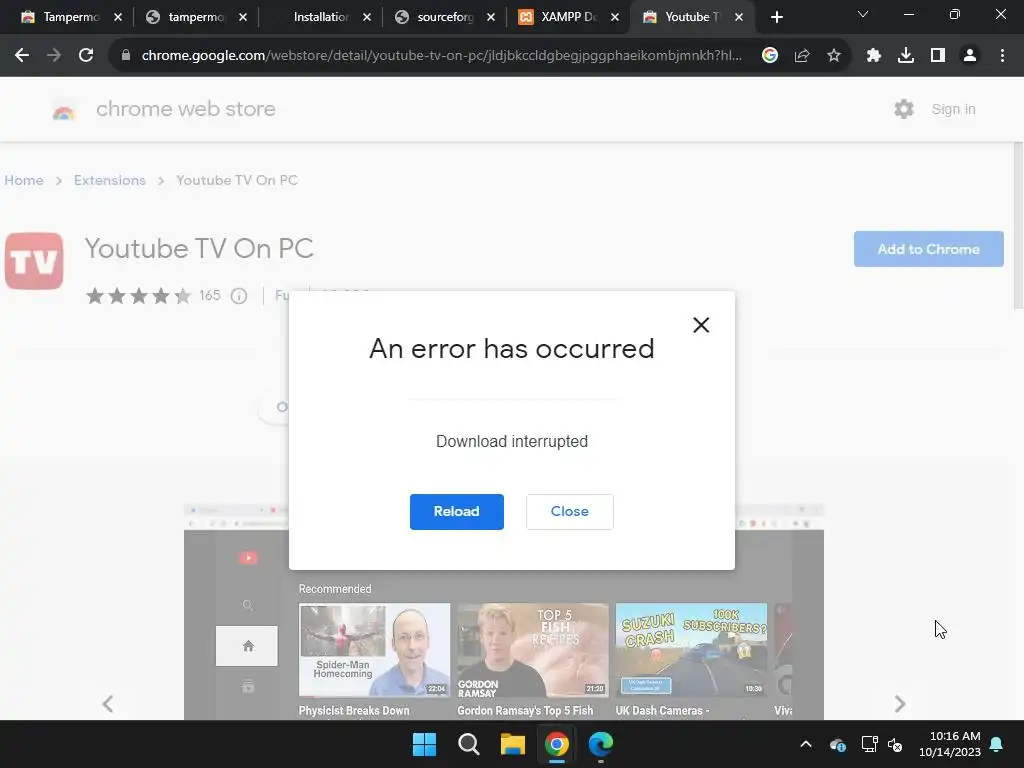Image resolution: width=1024 pixels, height=768 pixels.
Task: Click the muted volume tray icon
Action: pyautogui.click(x=895, y=744)
